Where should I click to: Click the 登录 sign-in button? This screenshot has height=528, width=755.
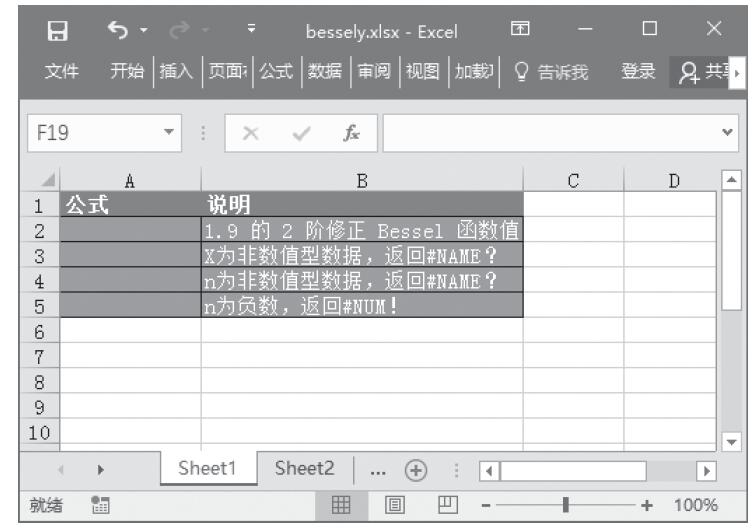[638, 72]
